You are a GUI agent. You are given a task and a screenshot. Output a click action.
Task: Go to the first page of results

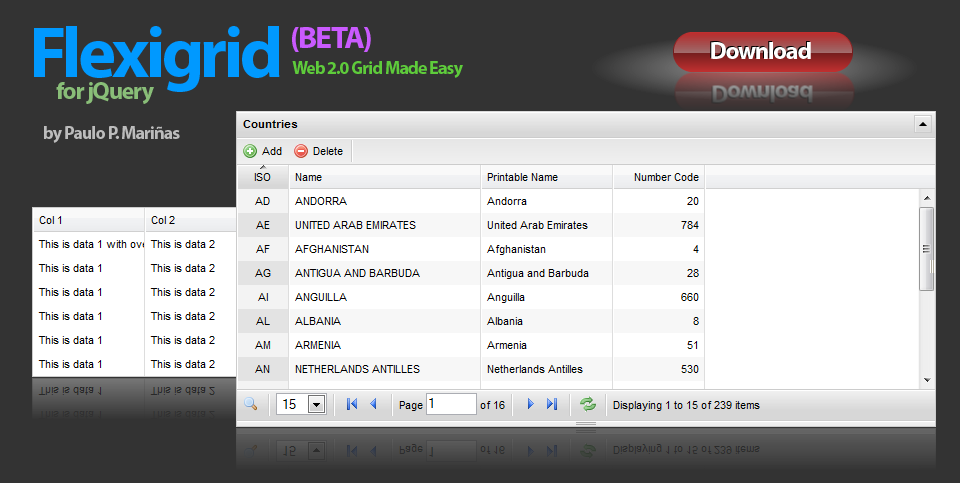point(352,404)
